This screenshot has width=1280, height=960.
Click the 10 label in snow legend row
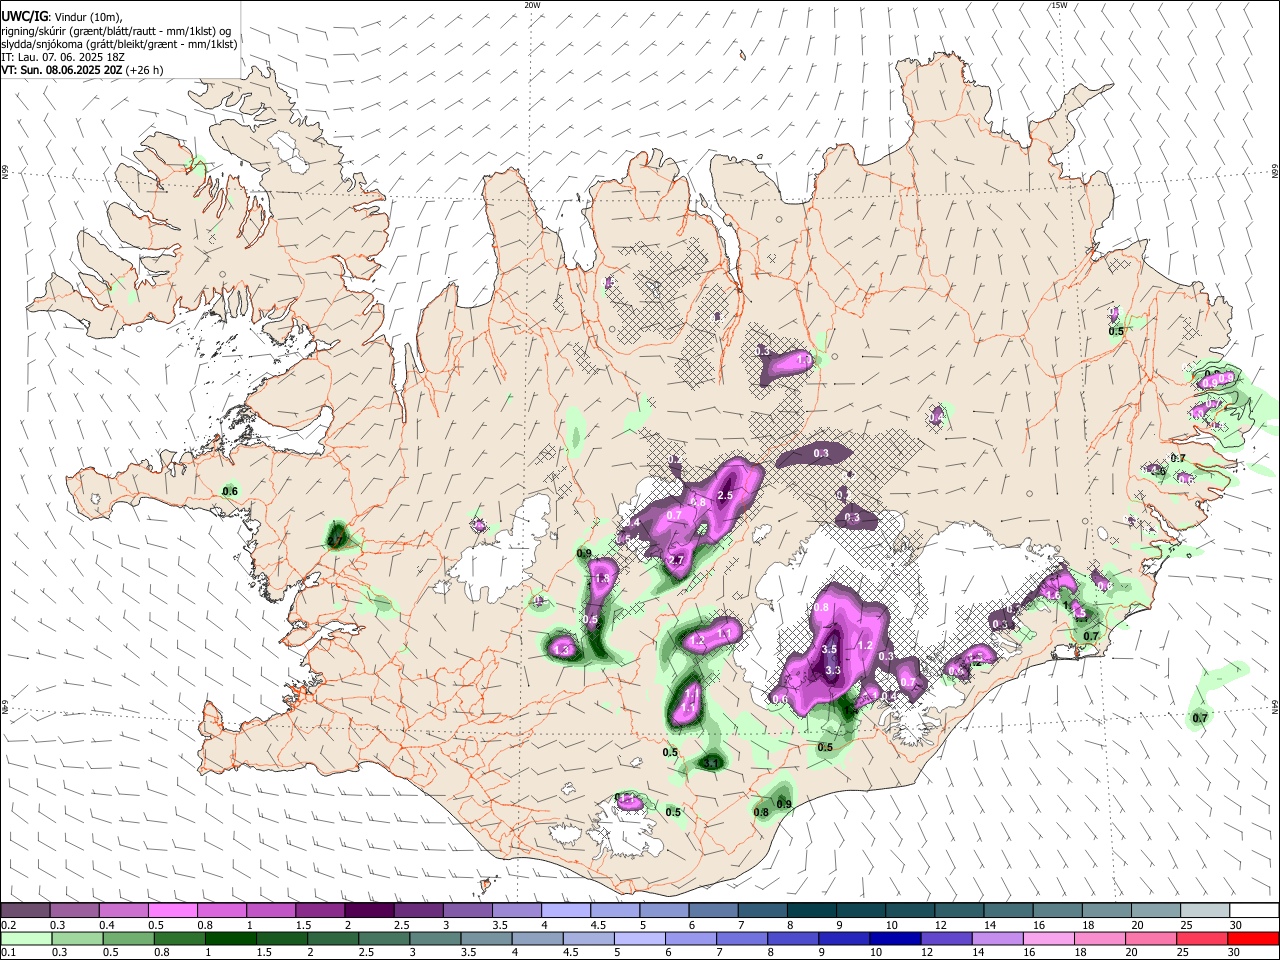pyautogui.click(x=891, y=925)
